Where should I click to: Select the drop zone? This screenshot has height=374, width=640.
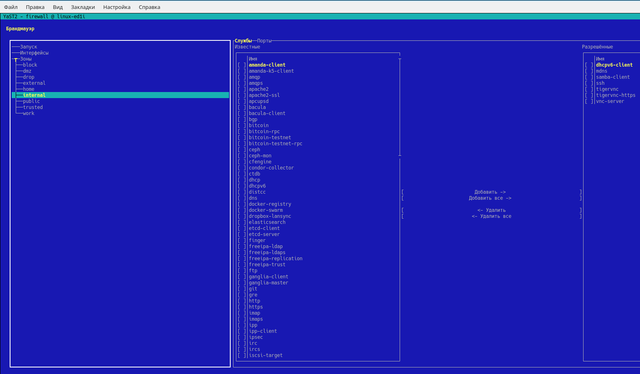coord(29,77)
